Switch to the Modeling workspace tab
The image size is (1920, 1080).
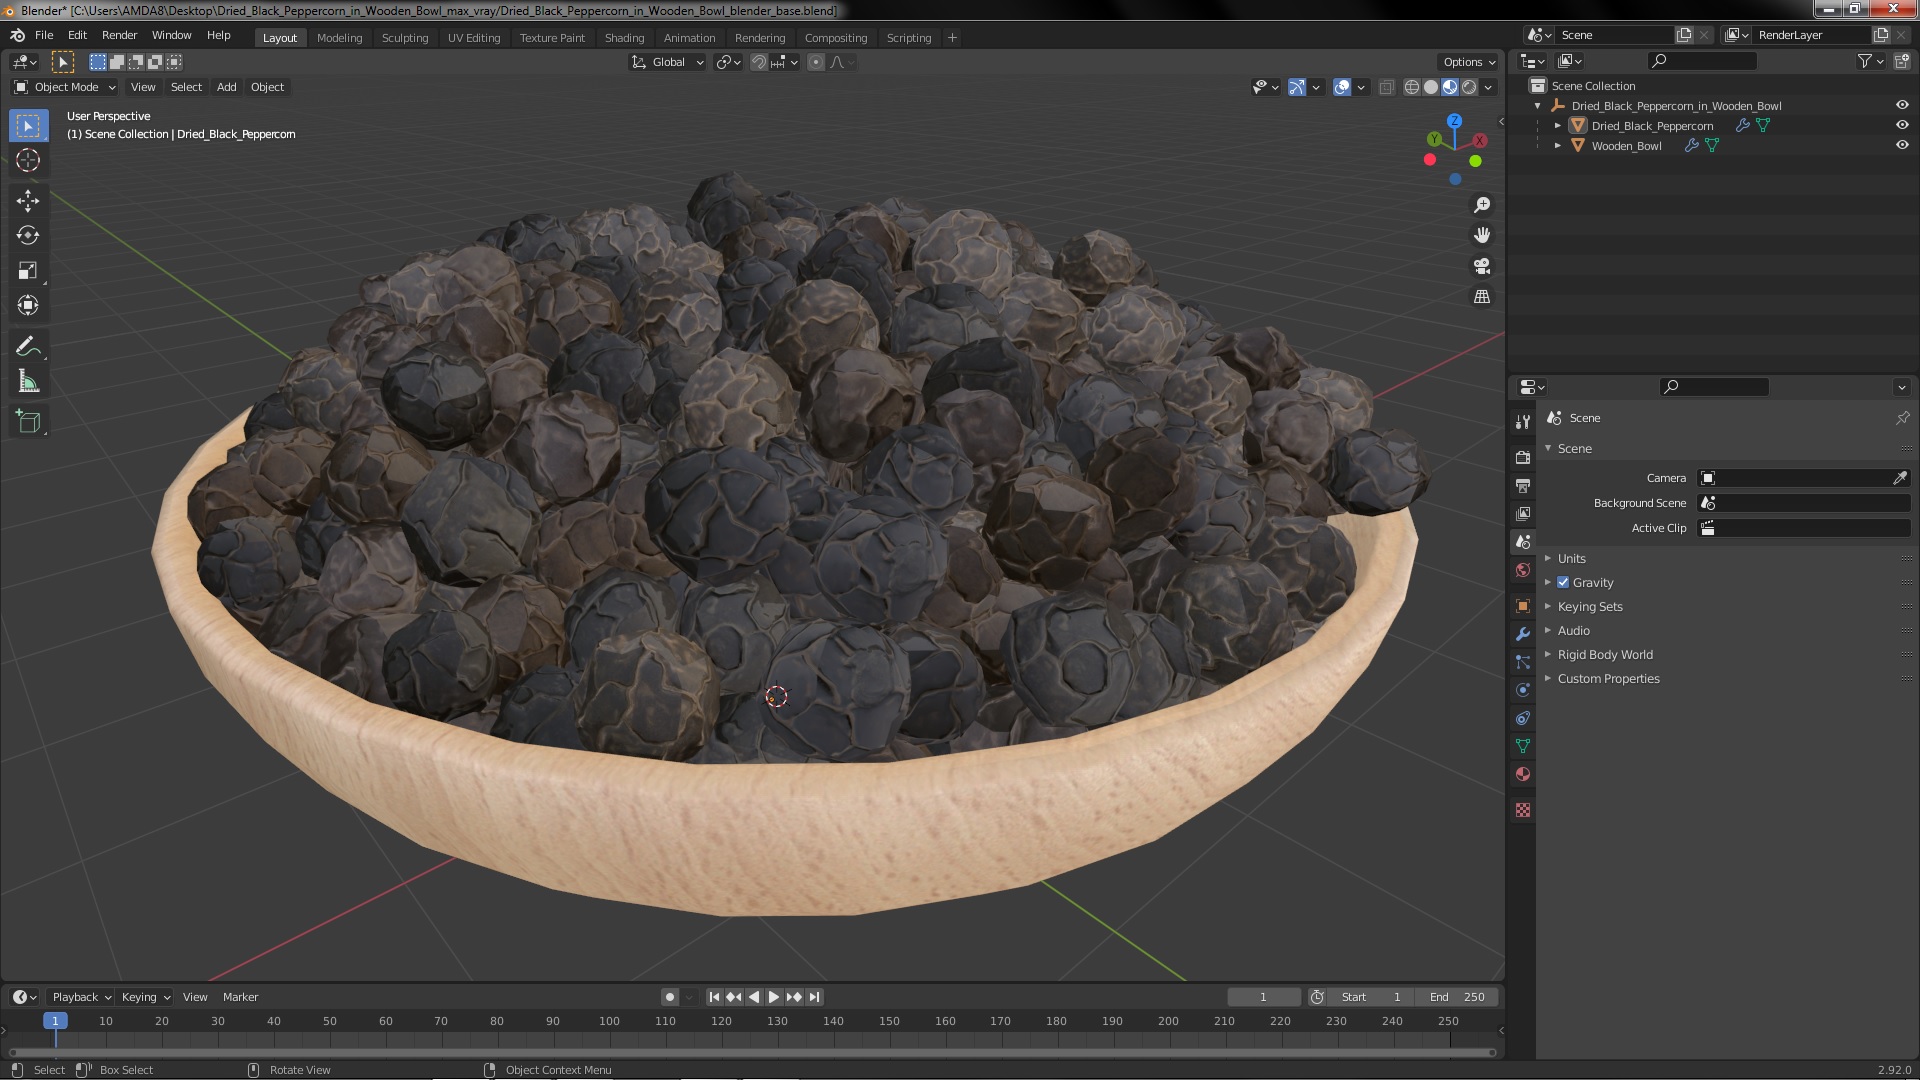coord(339,38)
